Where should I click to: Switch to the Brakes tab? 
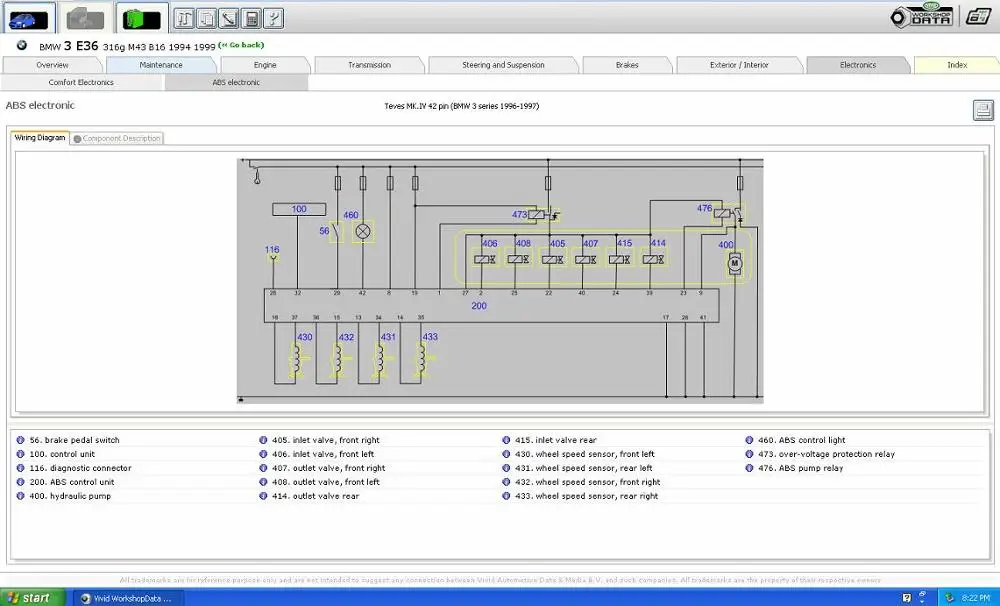click(627, 65)
